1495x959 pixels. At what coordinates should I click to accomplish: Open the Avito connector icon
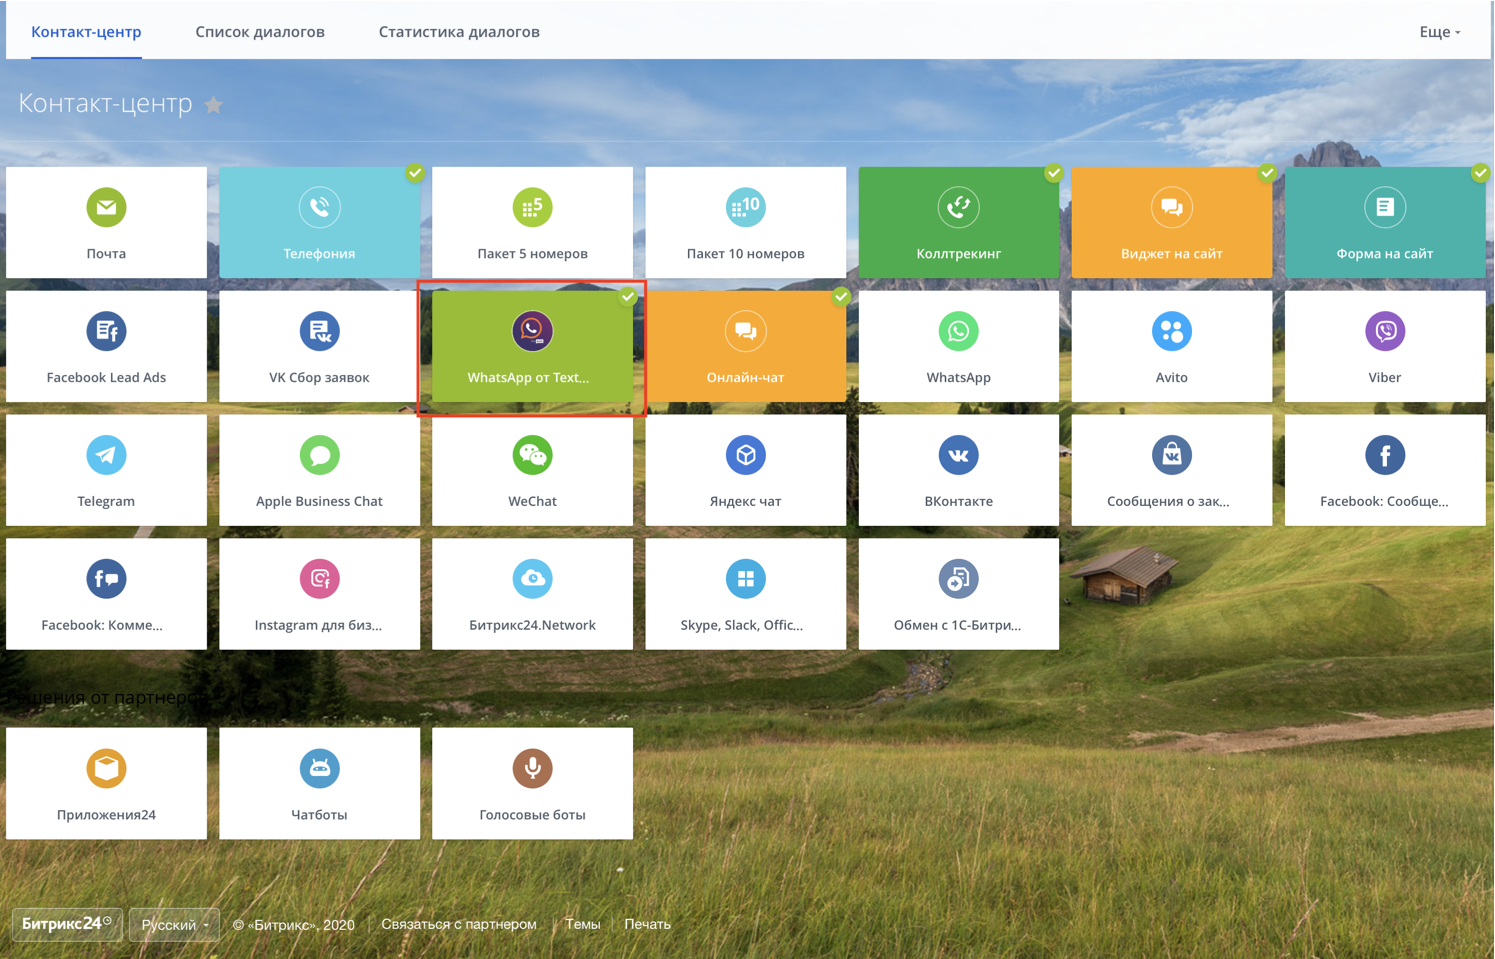[x=1171, y=331]
